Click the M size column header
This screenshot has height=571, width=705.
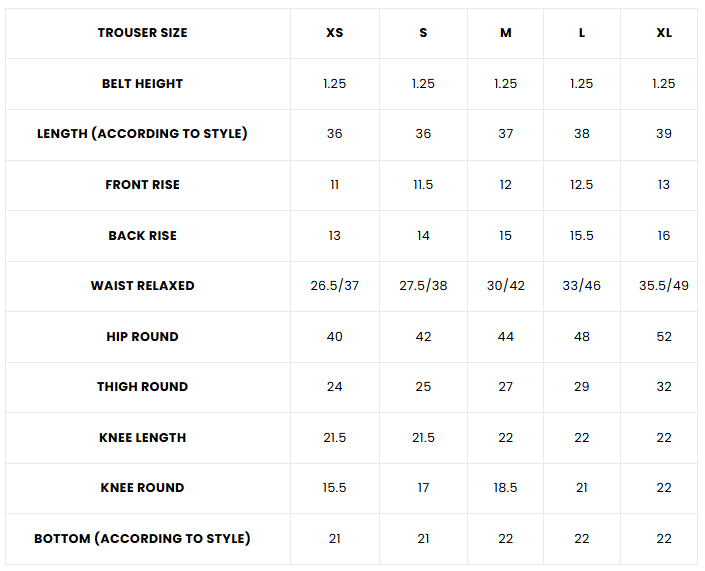pos(505,33)
